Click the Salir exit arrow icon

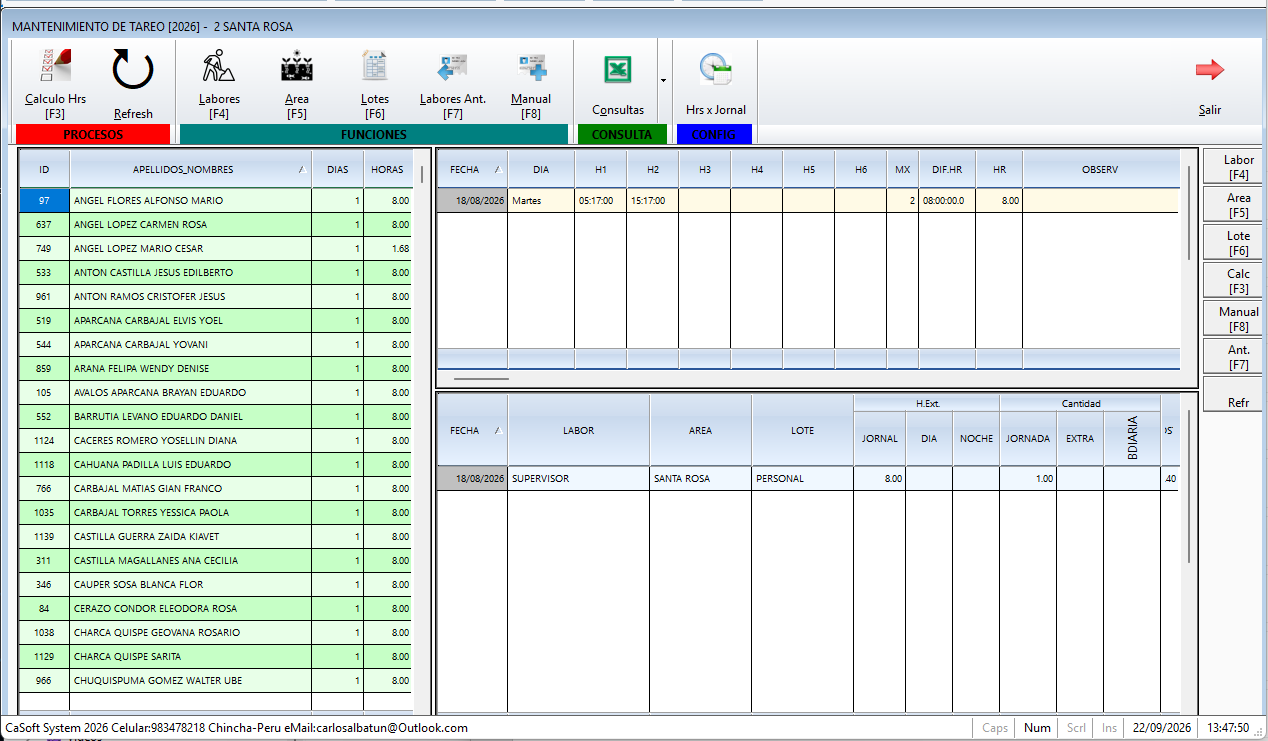click(x=1210, y=69)
